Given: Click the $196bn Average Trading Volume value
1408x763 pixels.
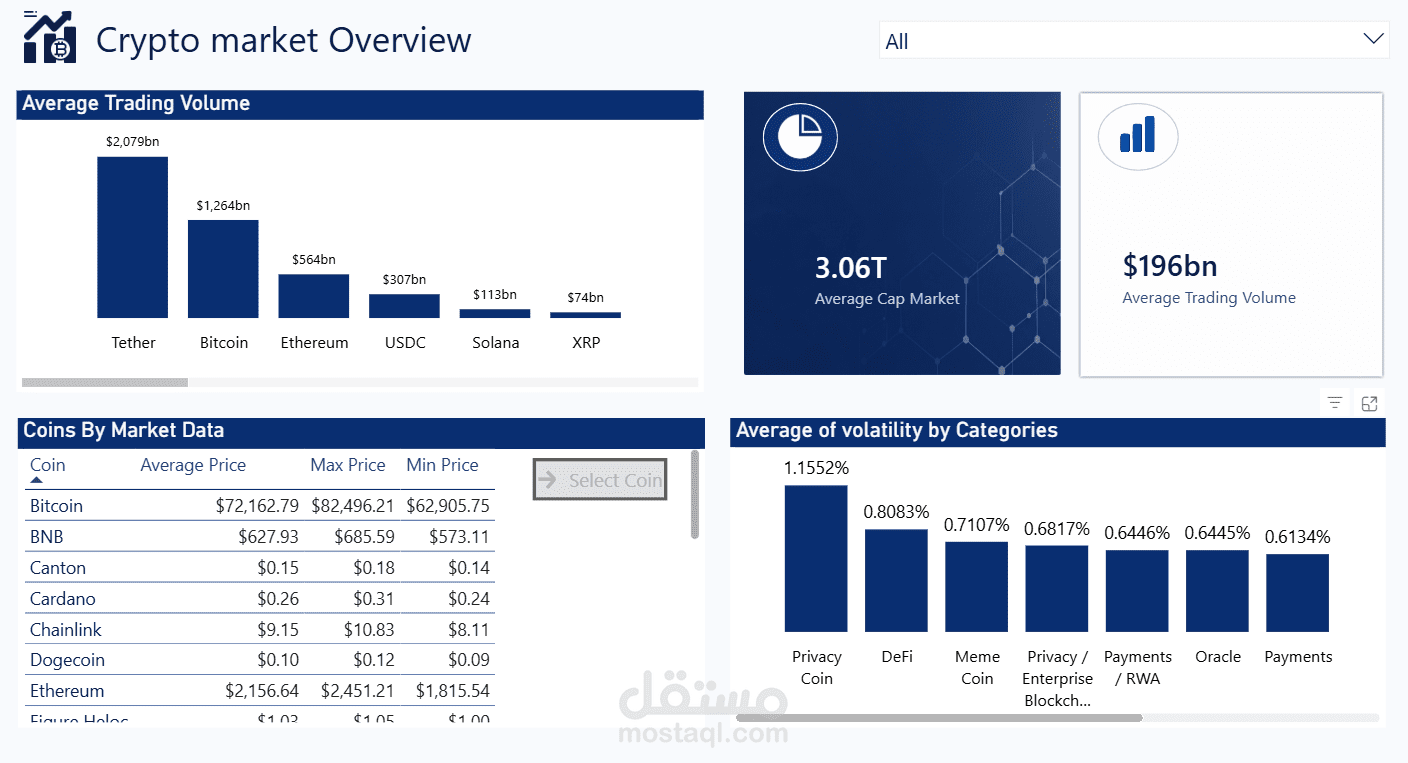Looking at the screenshot, I should point(1170,266).
